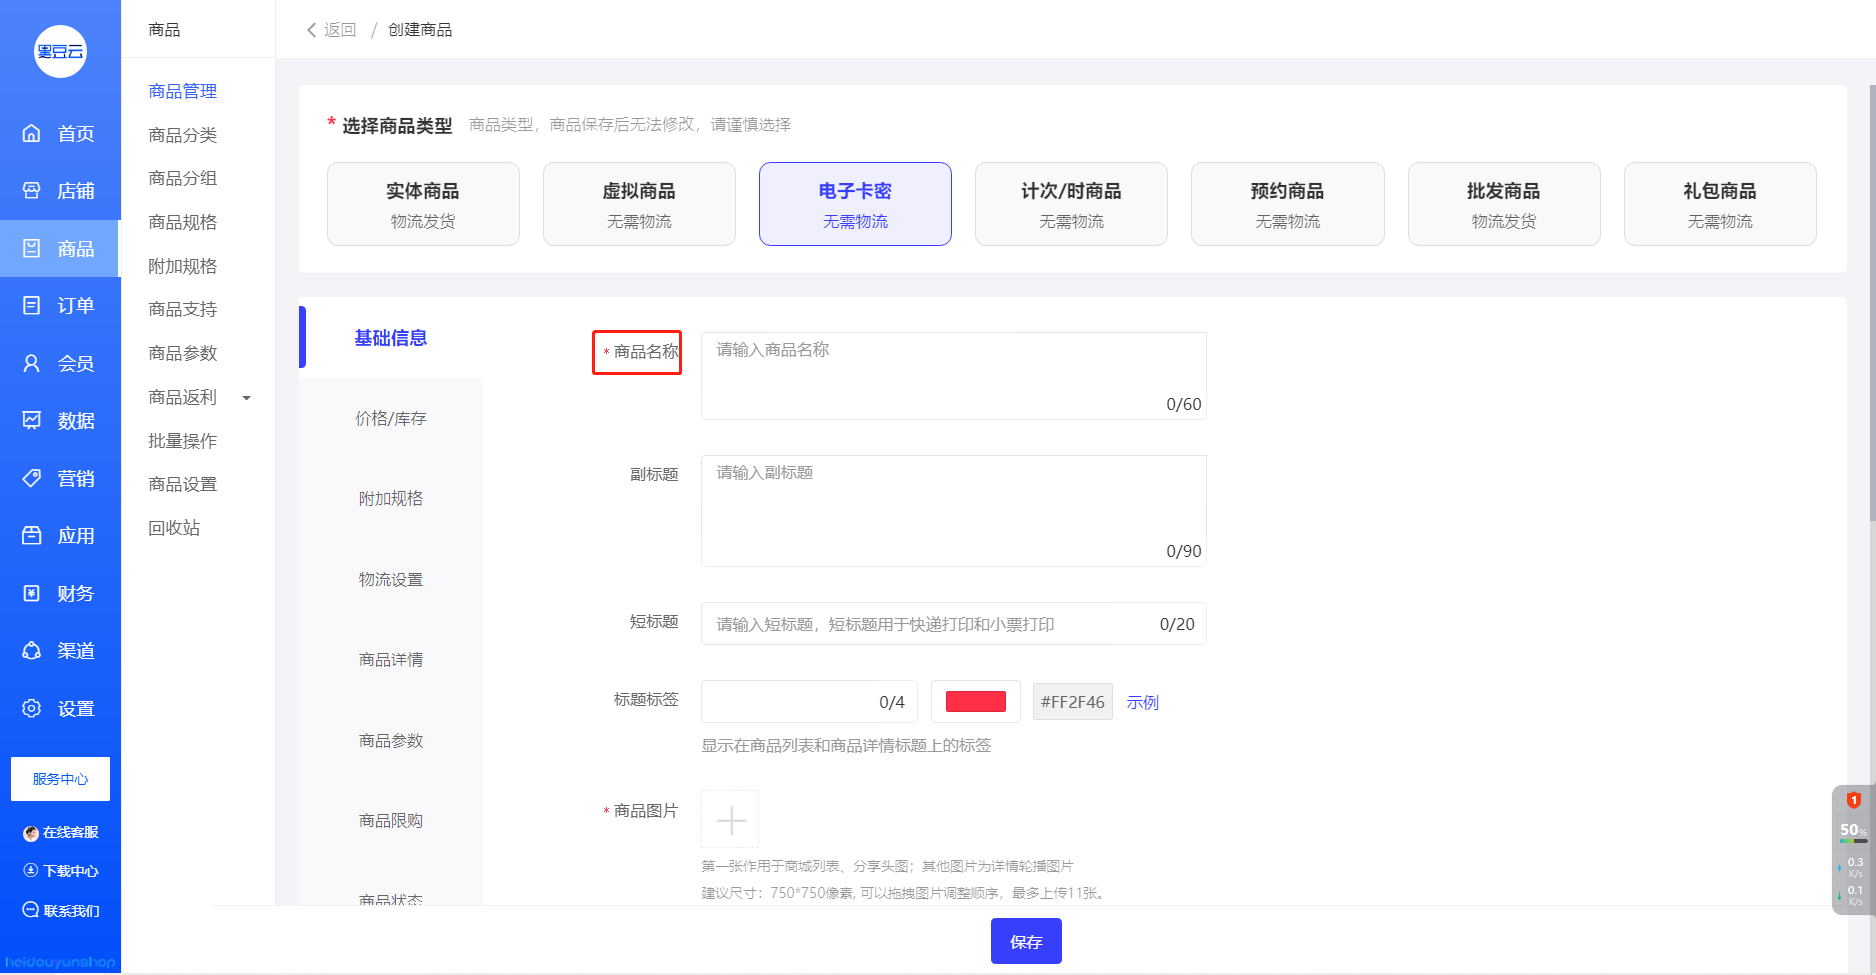
Task: Click the red title tag color swatch
Action: (x=975, y=701)
